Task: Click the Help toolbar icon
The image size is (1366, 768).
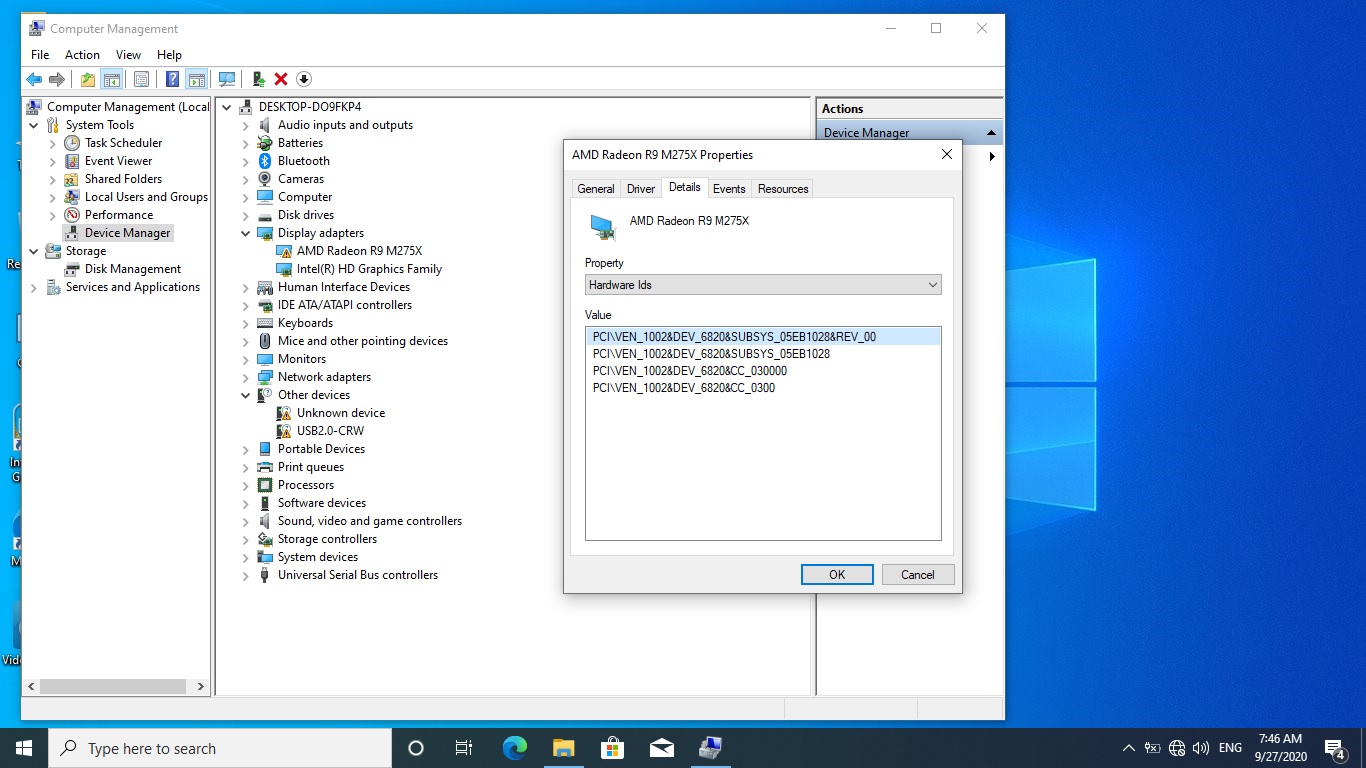Action: tap(172, 79)
